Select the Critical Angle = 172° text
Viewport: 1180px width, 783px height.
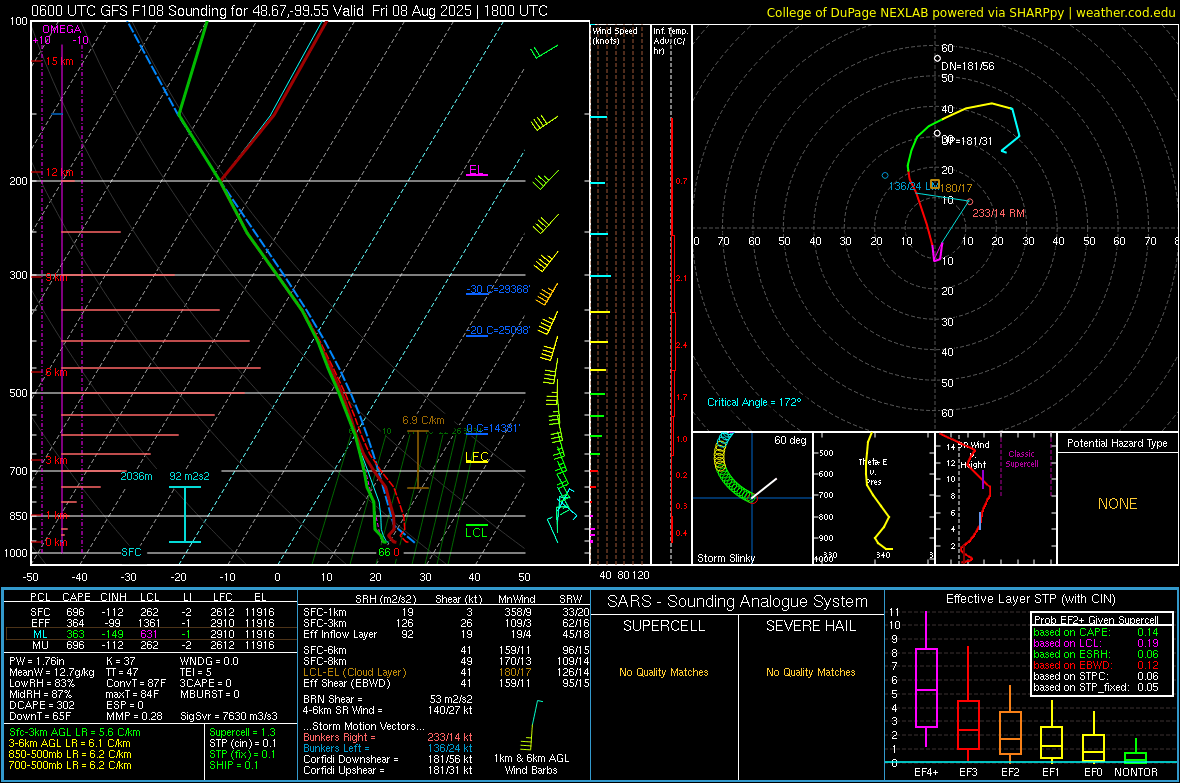(x=754, y=402)
